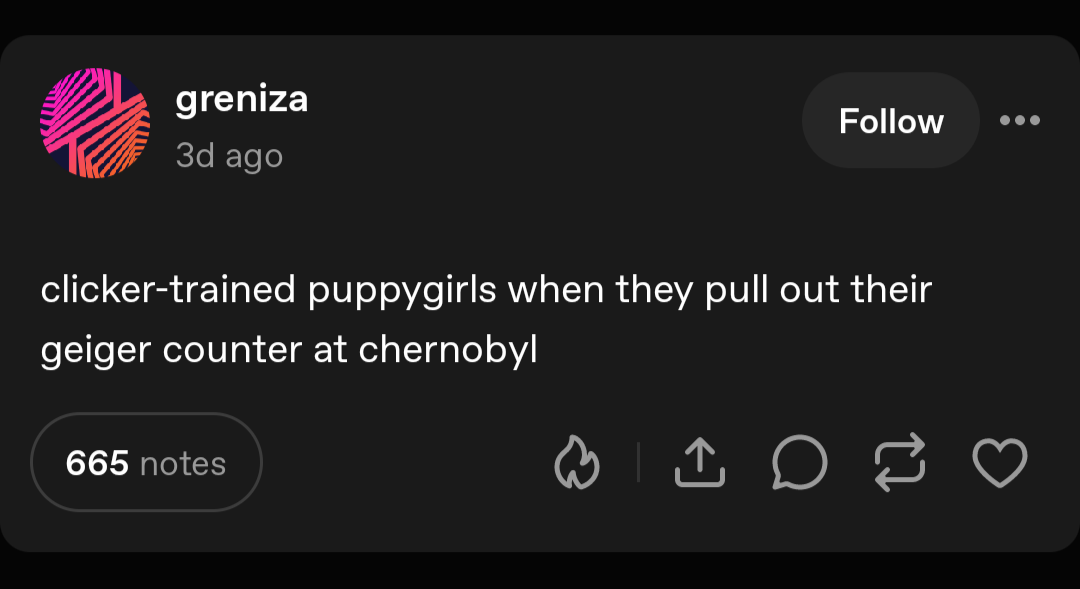The height and width of the screenshot is (589, 1080).
Task: Click the word "notes" in the pill
Action: pyautogui.click(x=183, y=463)
